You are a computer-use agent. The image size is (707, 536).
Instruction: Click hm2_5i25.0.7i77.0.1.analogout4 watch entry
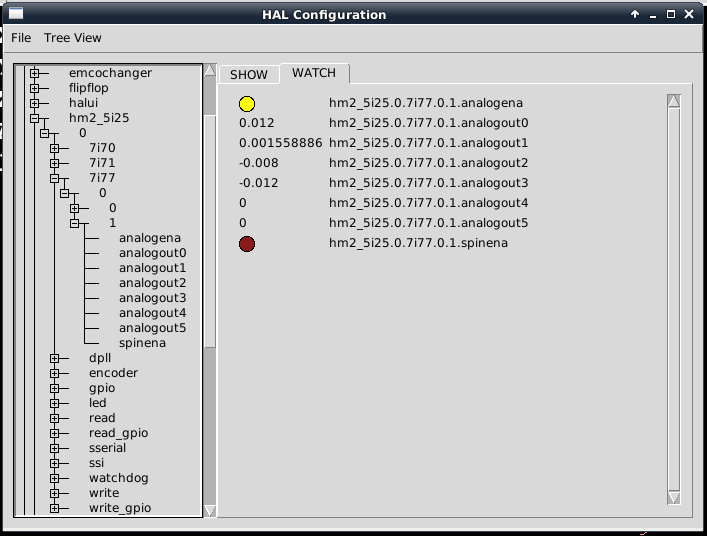point(428,203)
